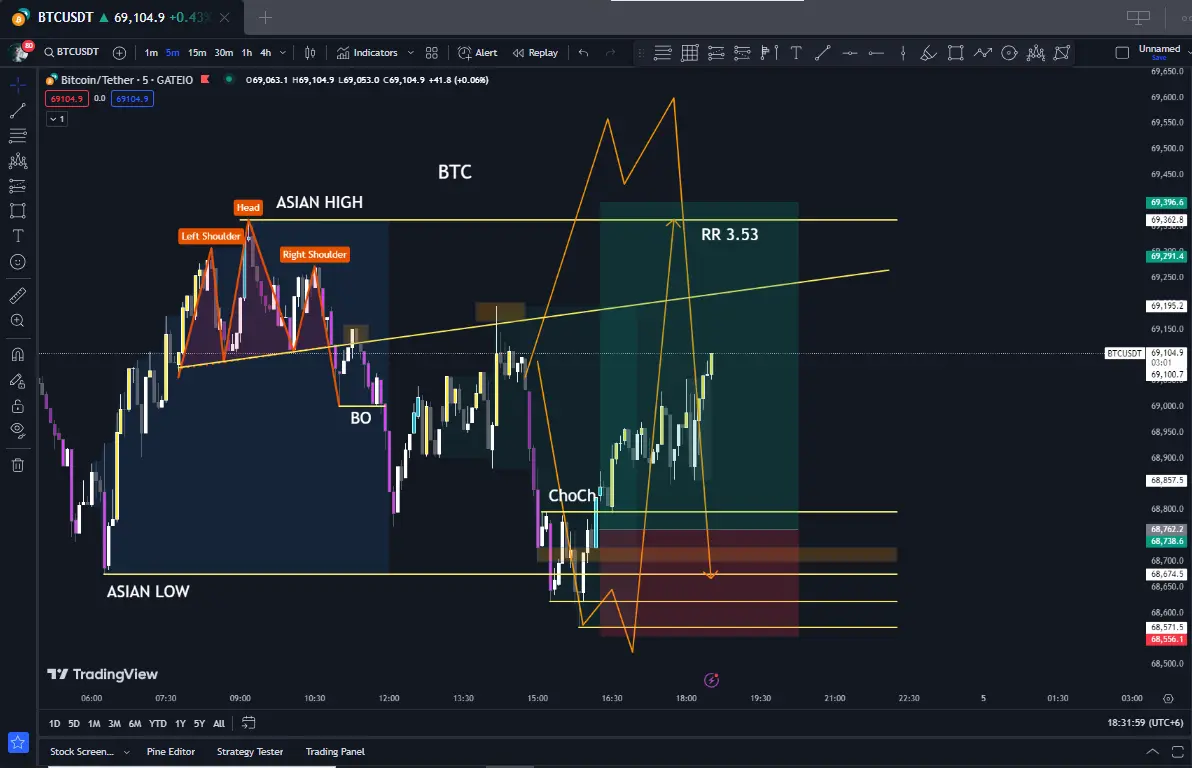The image size is (1192, 768).
Task: Switch to the 4h timeframe
Action: 265,52
